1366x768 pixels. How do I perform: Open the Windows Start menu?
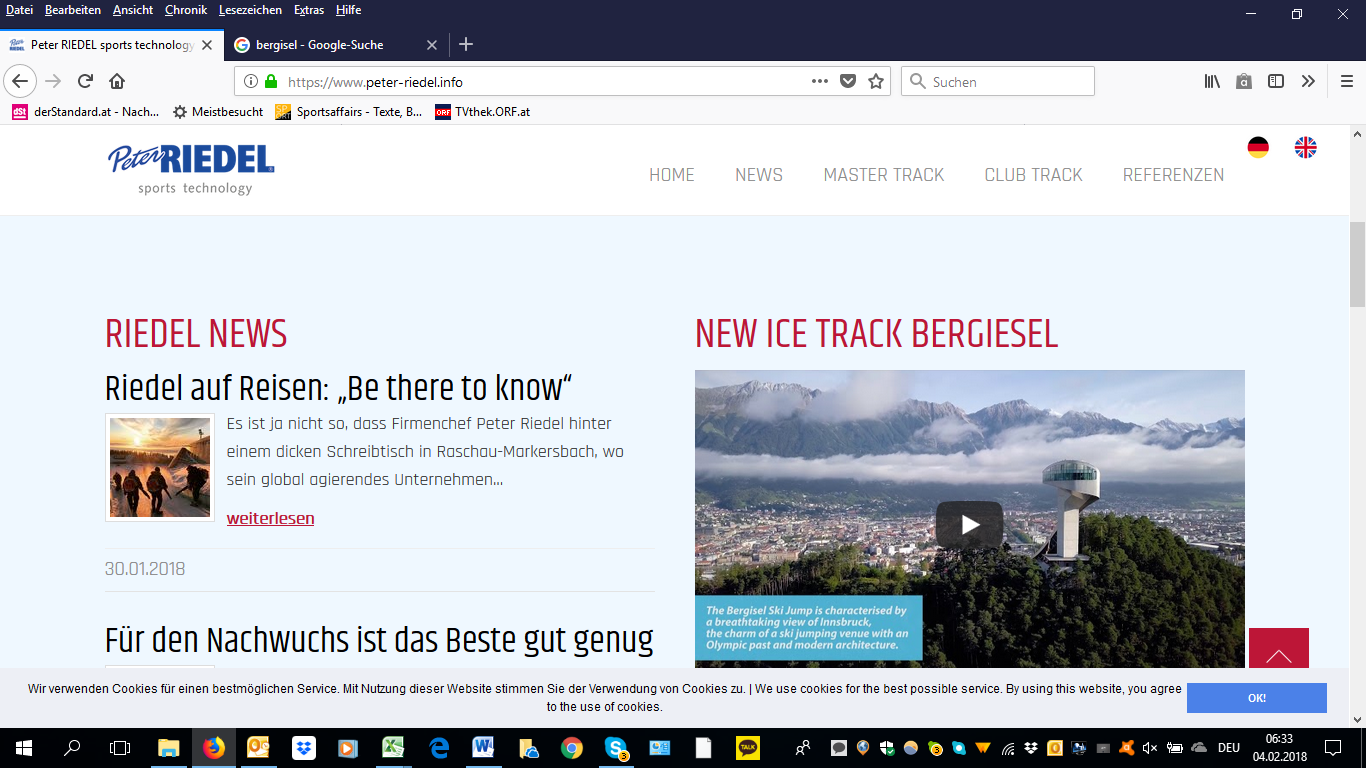[x=23, y=747]
